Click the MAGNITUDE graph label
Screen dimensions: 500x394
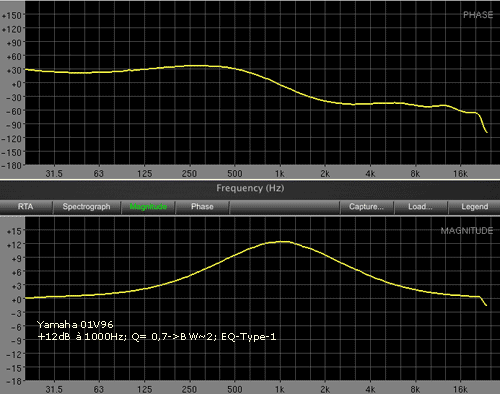466,231
